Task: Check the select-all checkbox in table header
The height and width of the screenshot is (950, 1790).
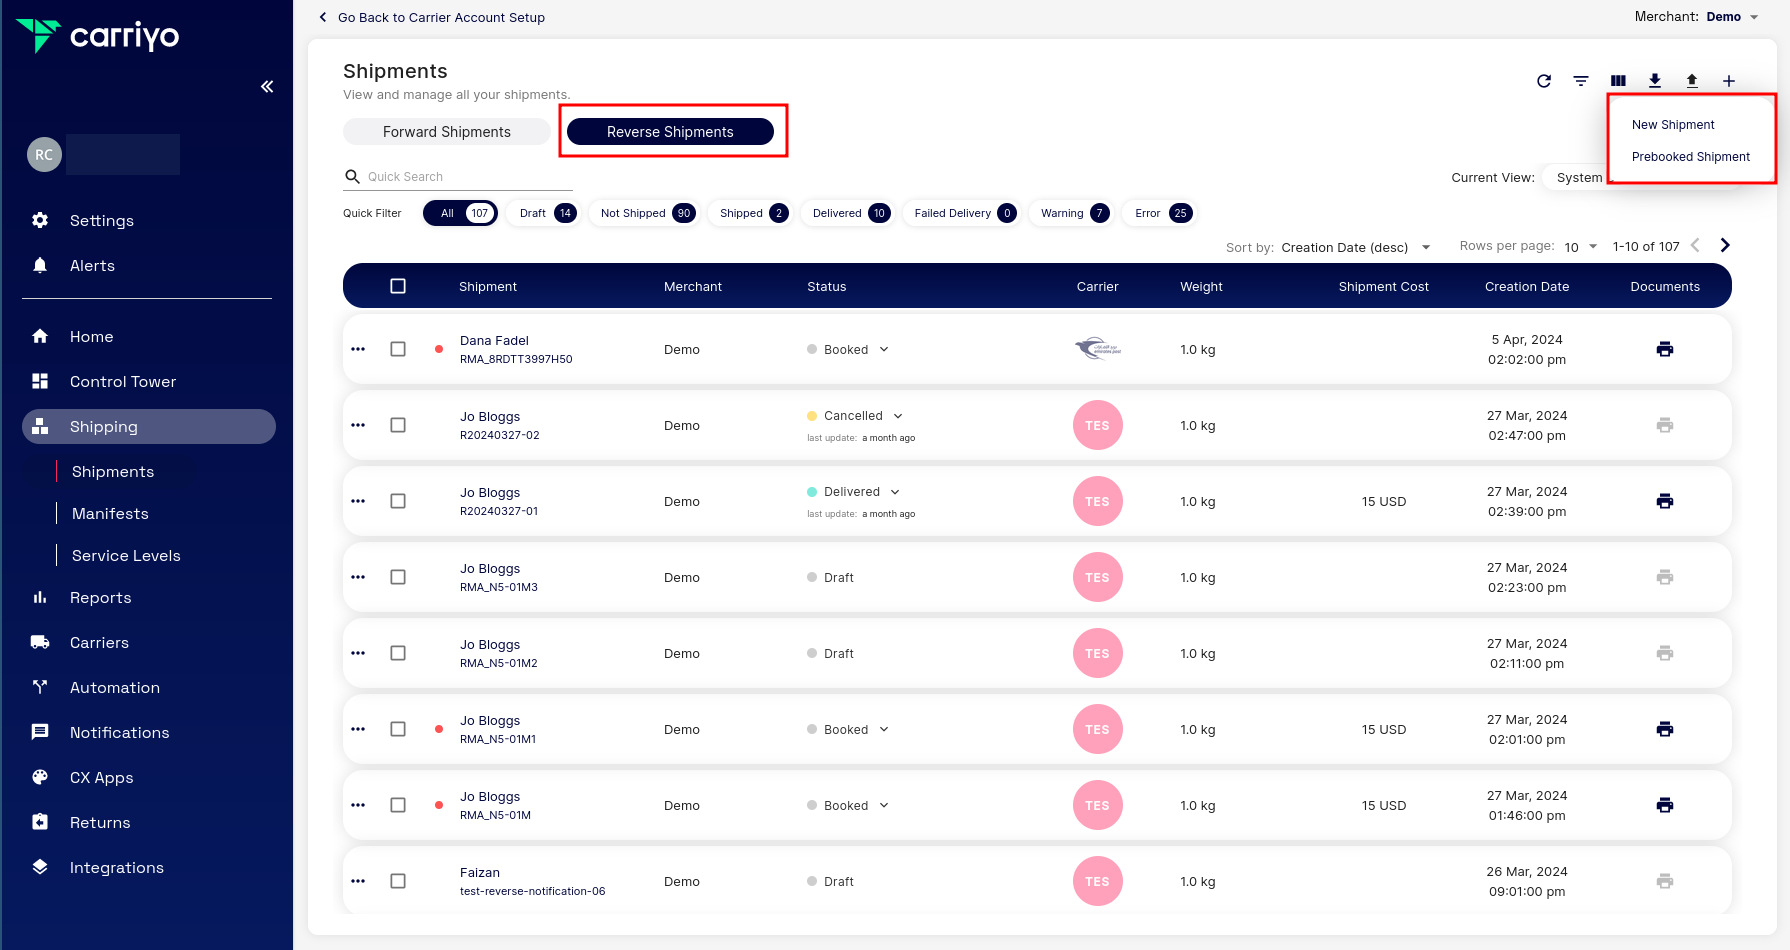Action: coord(398,285)
